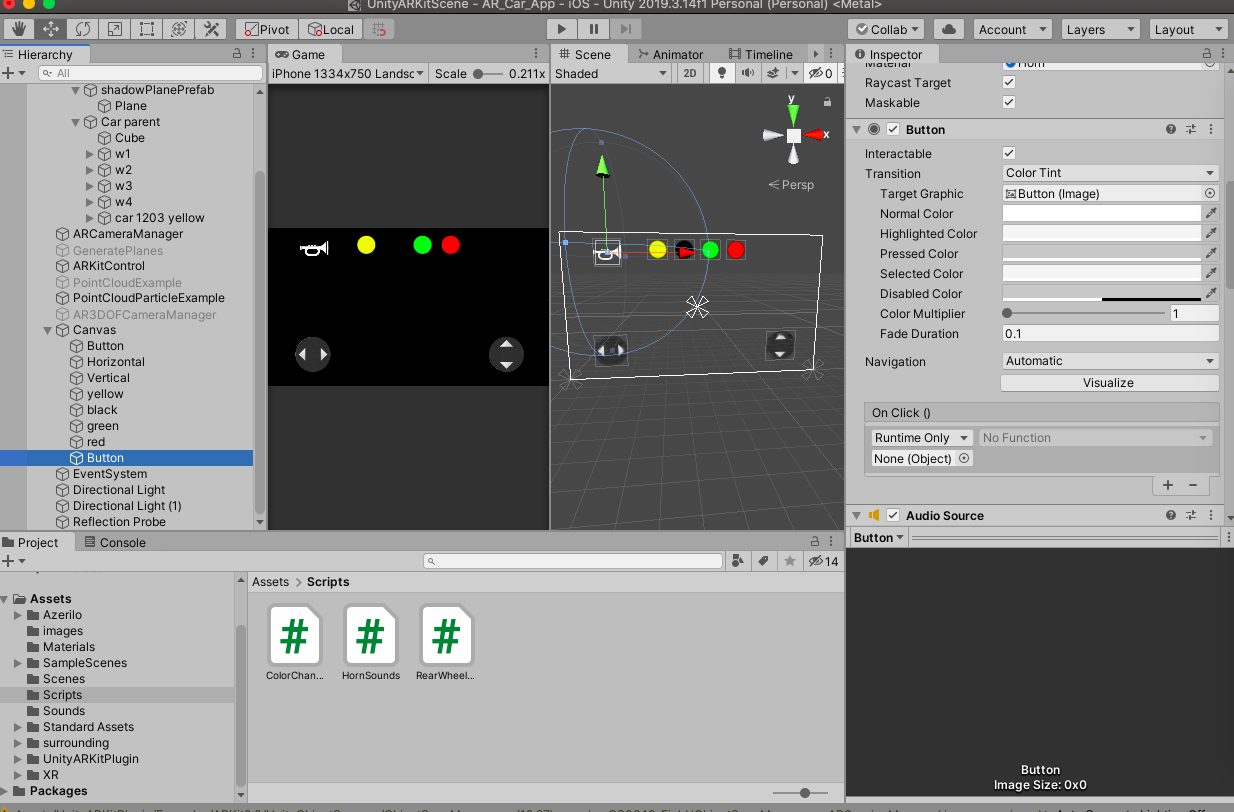This screenshot has height=812, width=1234.
Task: Uncheck Raycast Target checkbox
Action: tap(1009, 82)
